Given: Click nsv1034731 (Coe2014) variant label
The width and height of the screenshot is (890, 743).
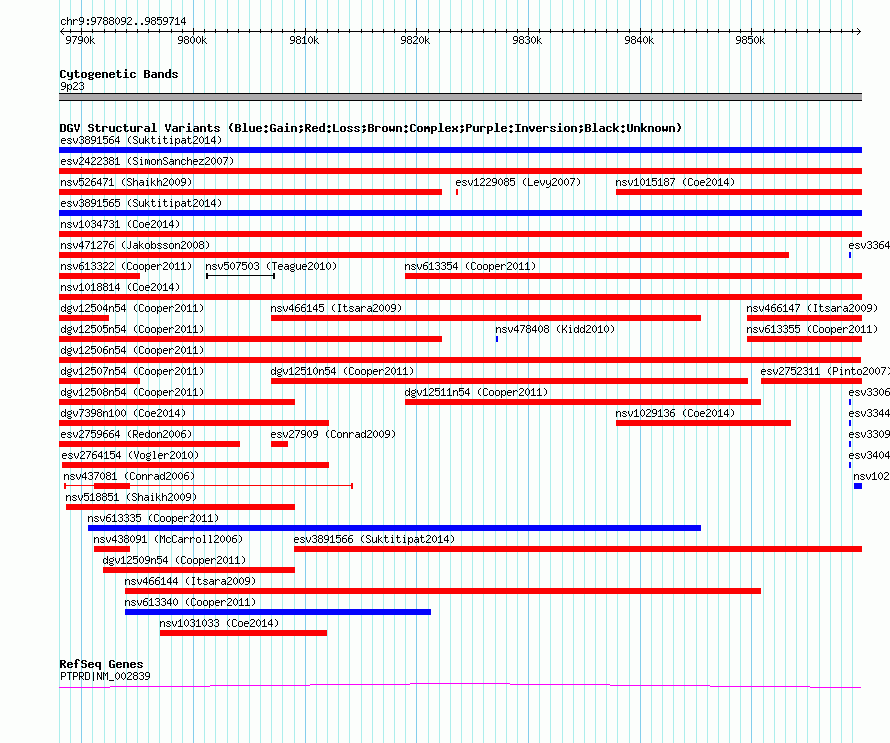Looking at the screenshot, I should click(120, 224).
